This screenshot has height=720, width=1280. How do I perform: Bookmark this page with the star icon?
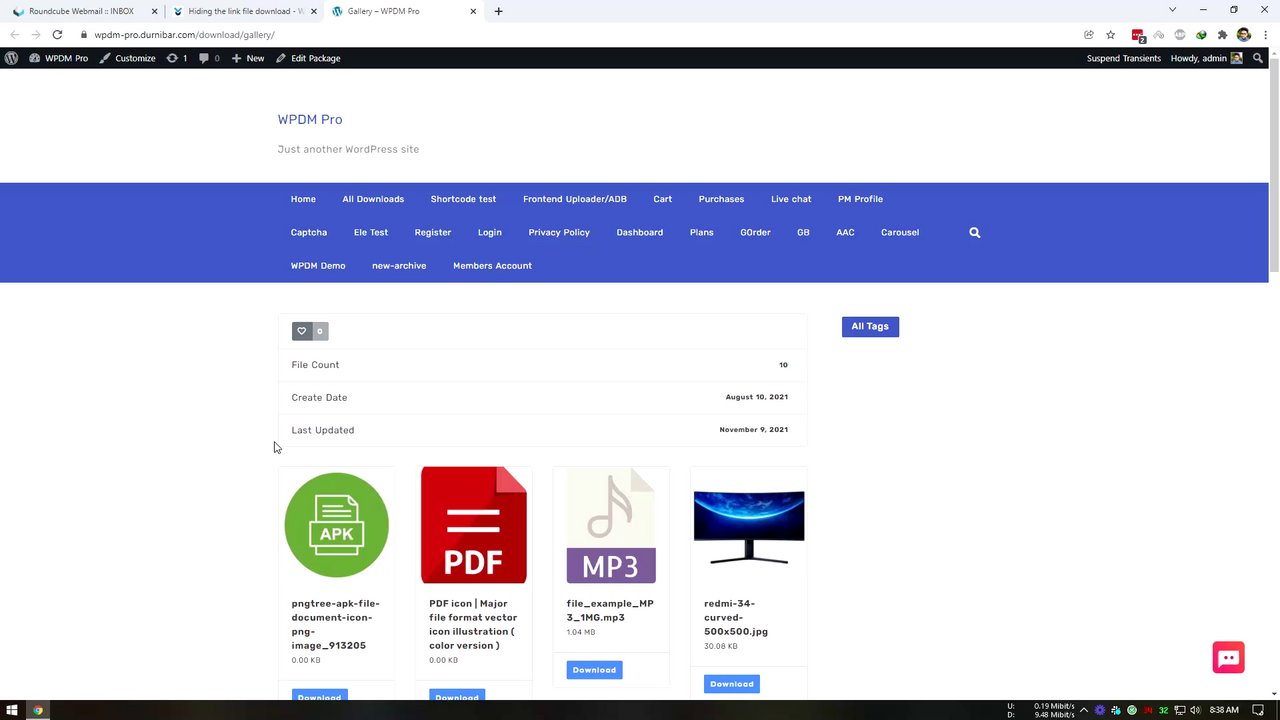(x=1110, y=35)
